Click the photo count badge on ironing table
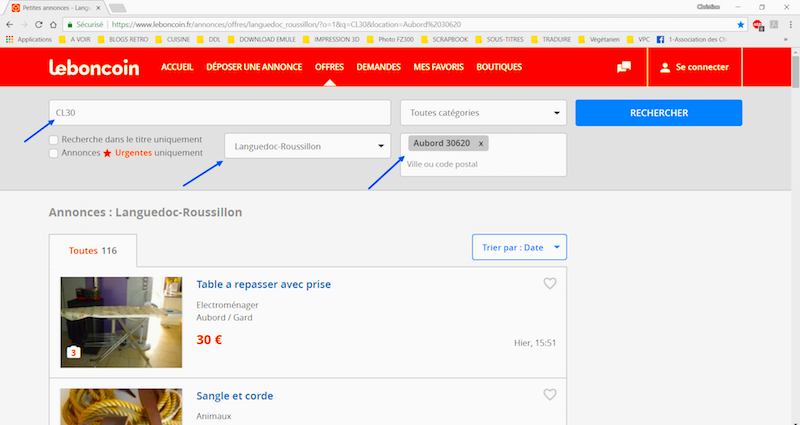Screen dimensions: 800x425 (x=73, y=352)
